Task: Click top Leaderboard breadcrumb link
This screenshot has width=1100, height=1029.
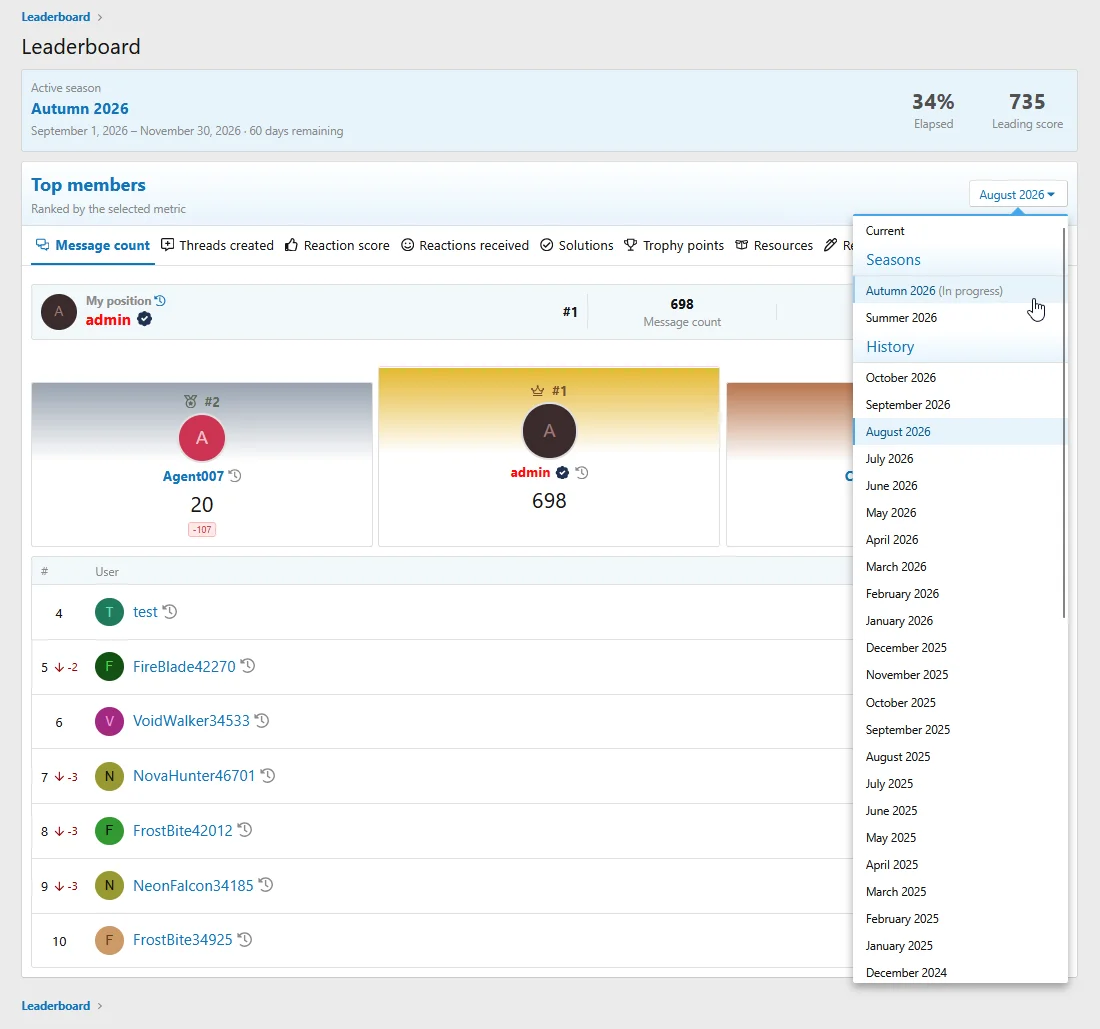Action: click(55, 17)
